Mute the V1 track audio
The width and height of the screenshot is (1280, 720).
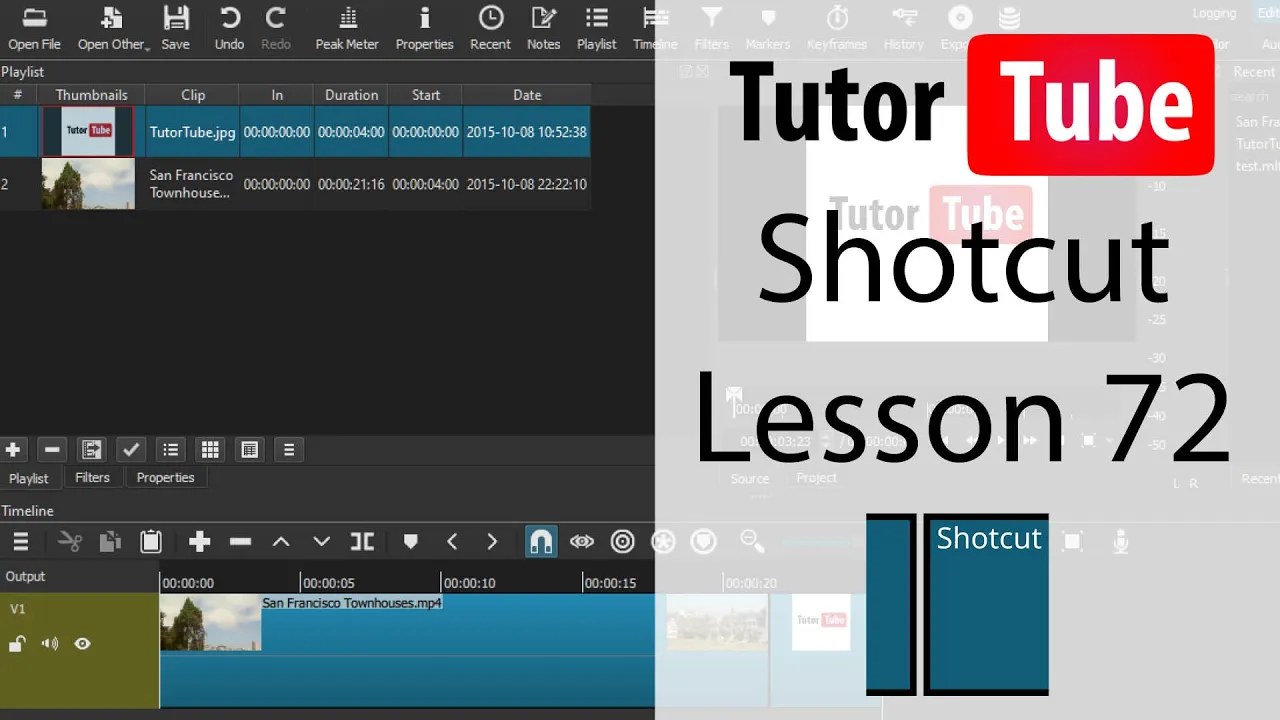pos(50,644)
